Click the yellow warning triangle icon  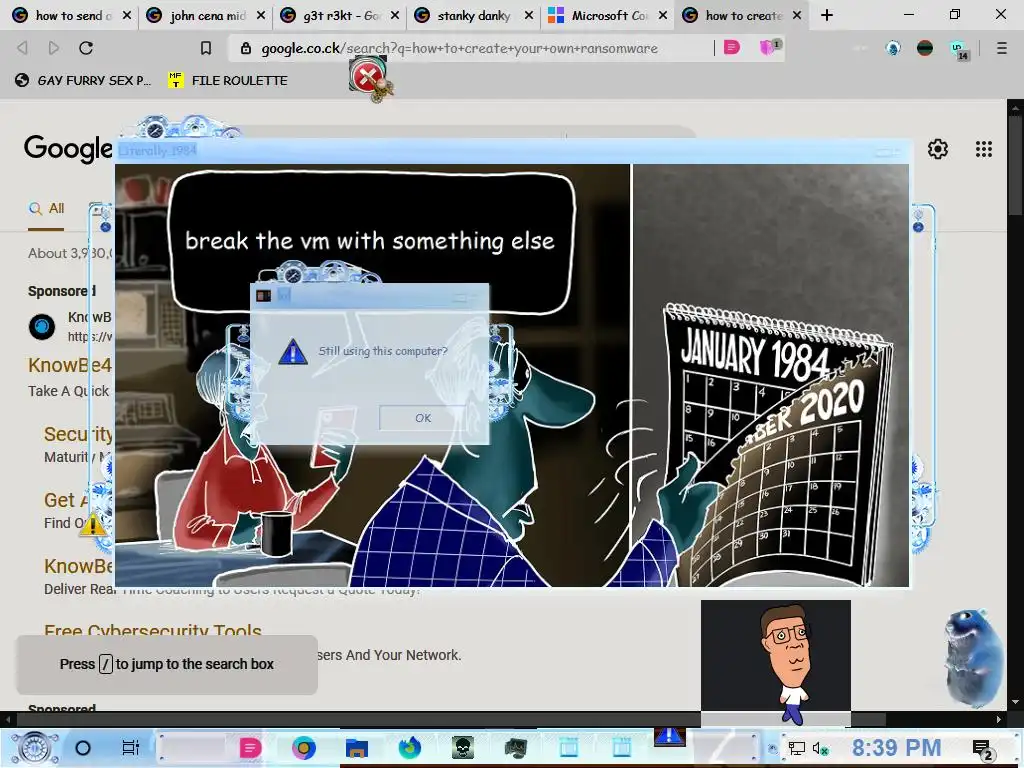pyautogui.click(x=92, y=524)
